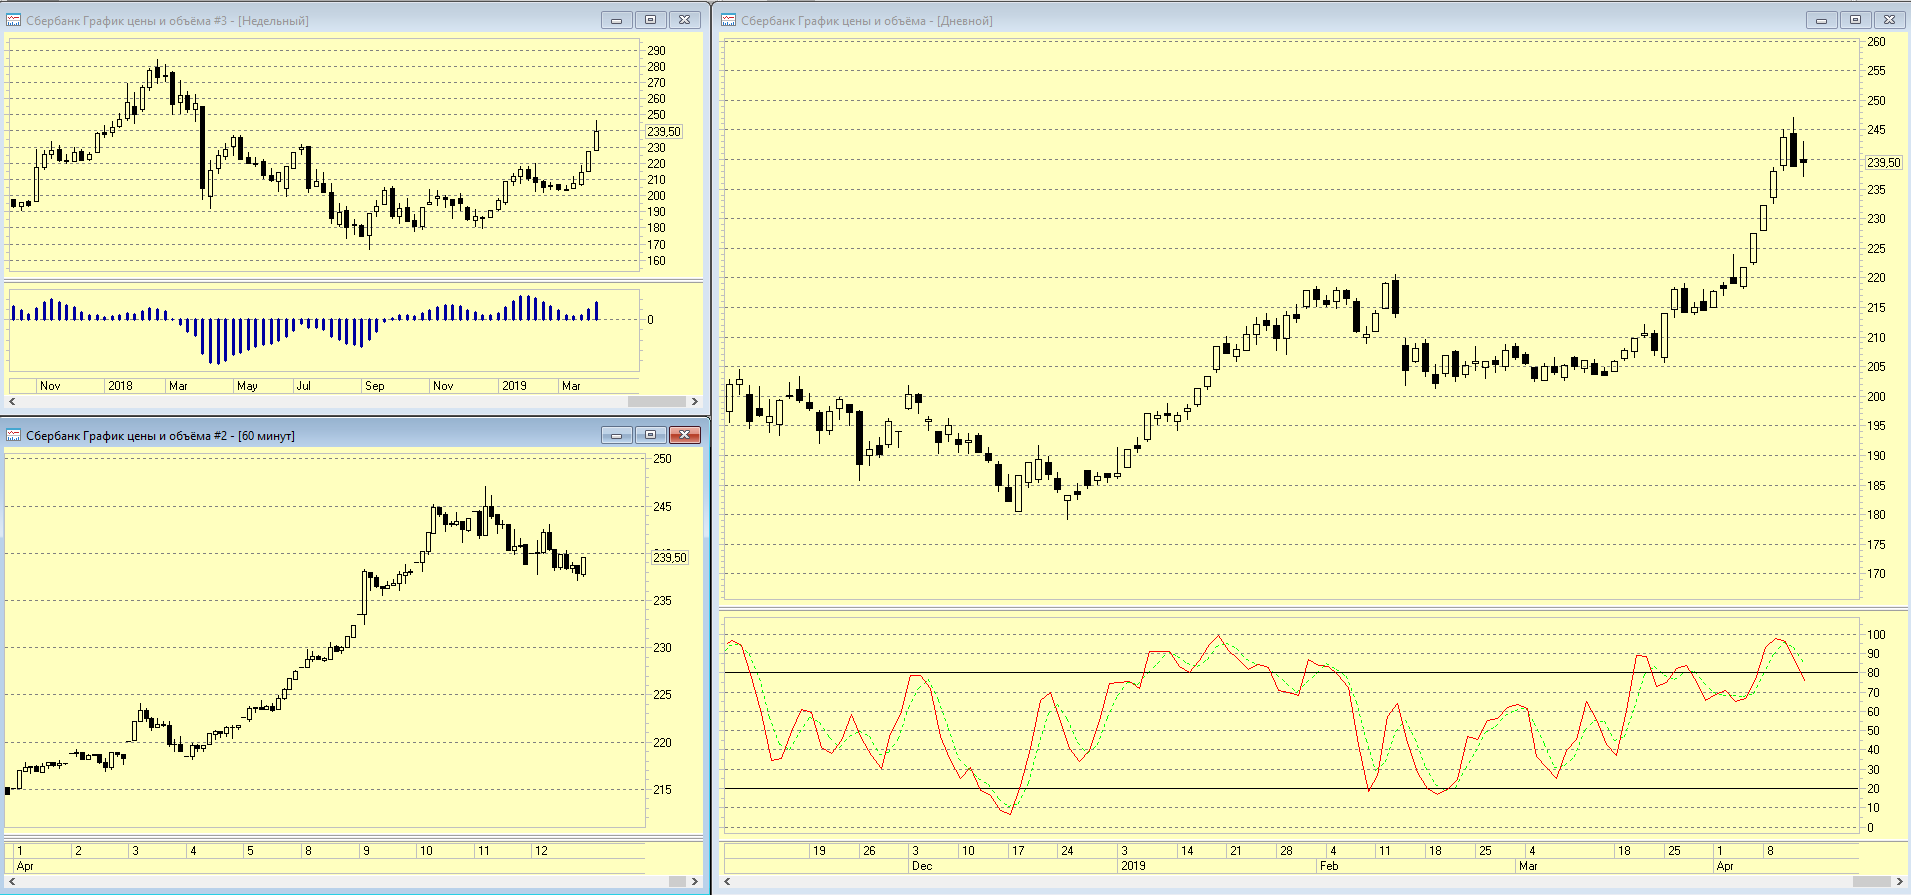Click the 239,50 price label on daily chart

[1883, 163]
